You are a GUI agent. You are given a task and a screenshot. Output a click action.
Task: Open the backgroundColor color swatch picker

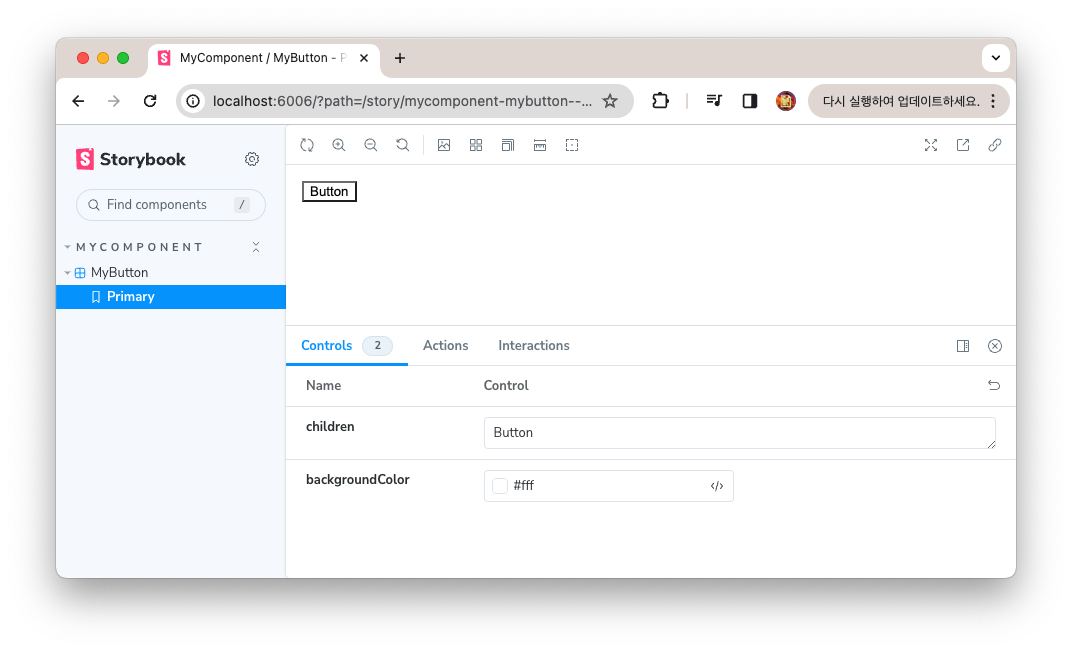(x=500, y=486)
